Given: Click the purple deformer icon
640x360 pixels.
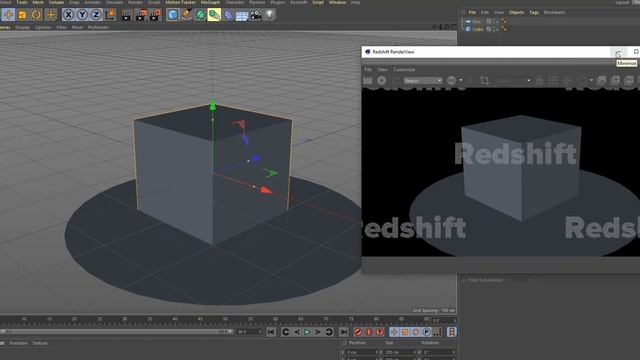Looking at the screenshot, I should tap(228, 15).
